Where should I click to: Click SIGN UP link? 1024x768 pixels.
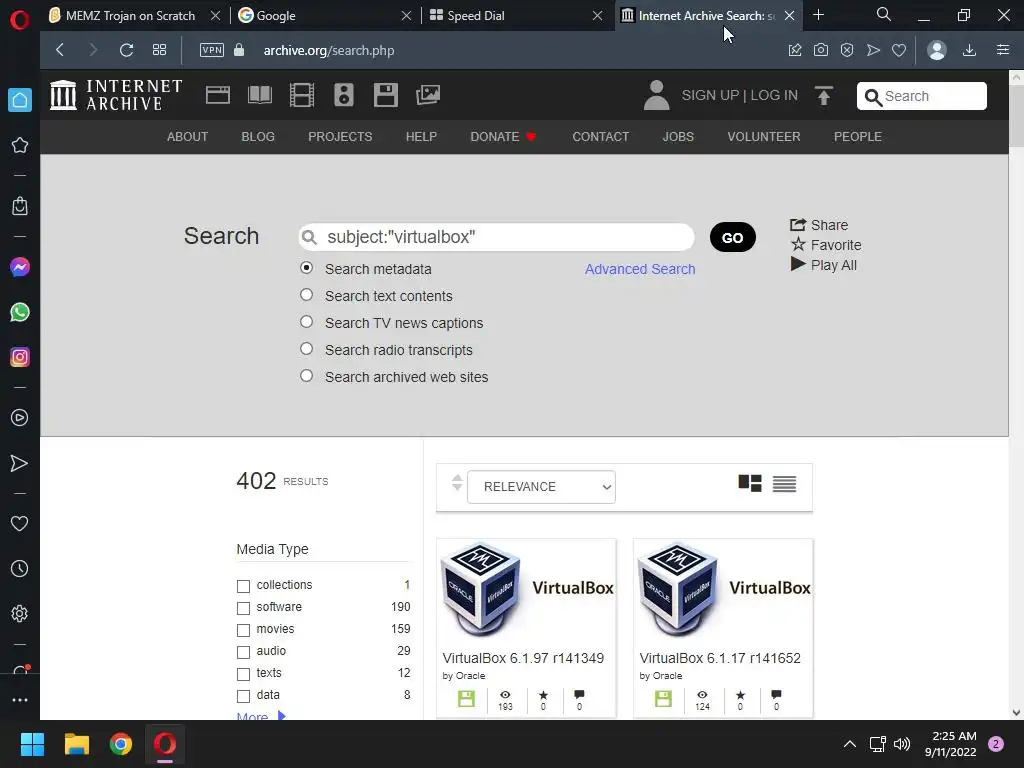[x=709, y=95]
